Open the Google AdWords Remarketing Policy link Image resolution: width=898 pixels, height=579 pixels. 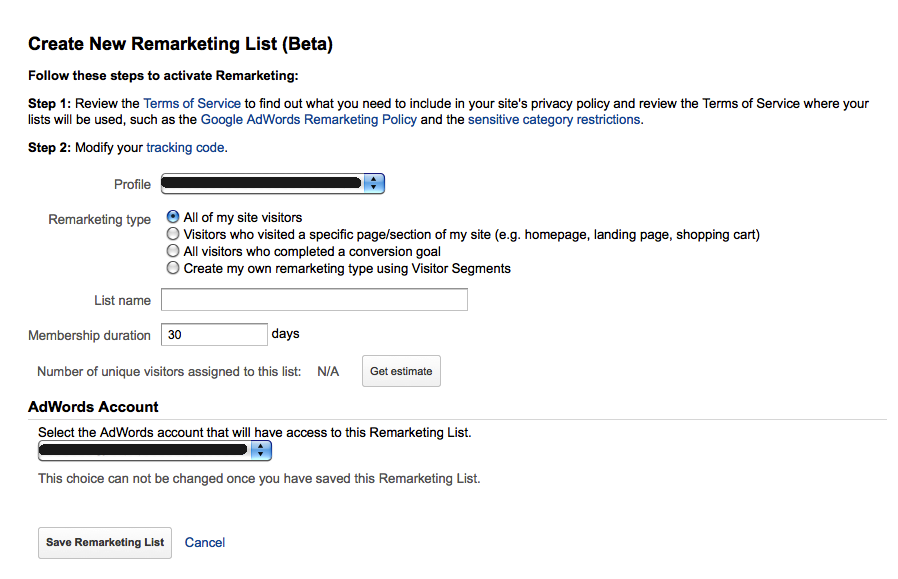pos(308,119)
